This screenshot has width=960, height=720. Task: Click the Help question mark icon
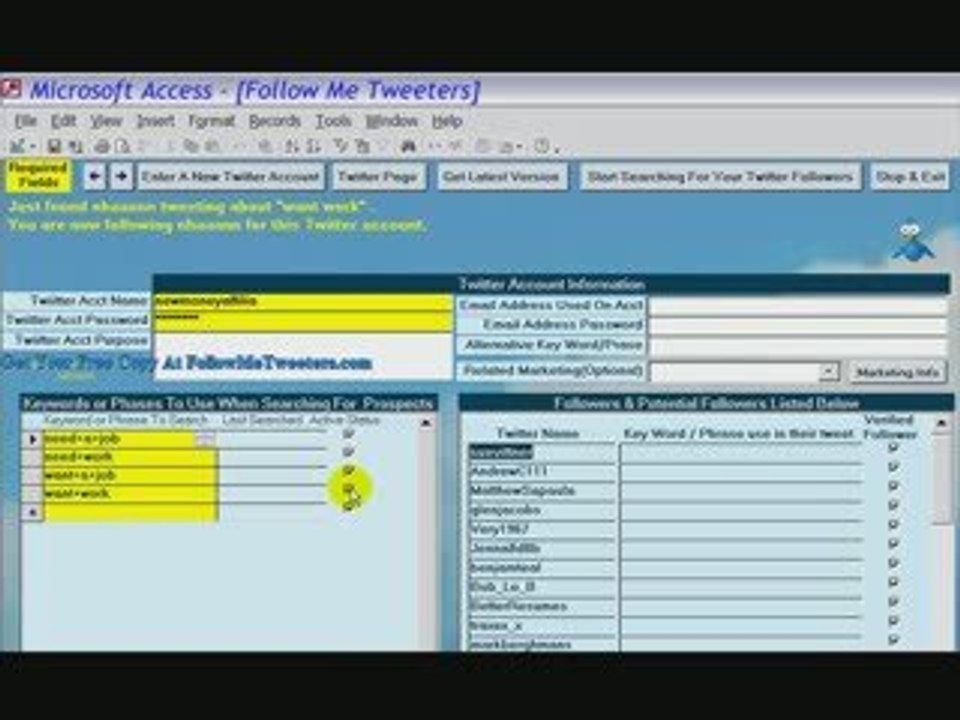[x=542, y=146]
